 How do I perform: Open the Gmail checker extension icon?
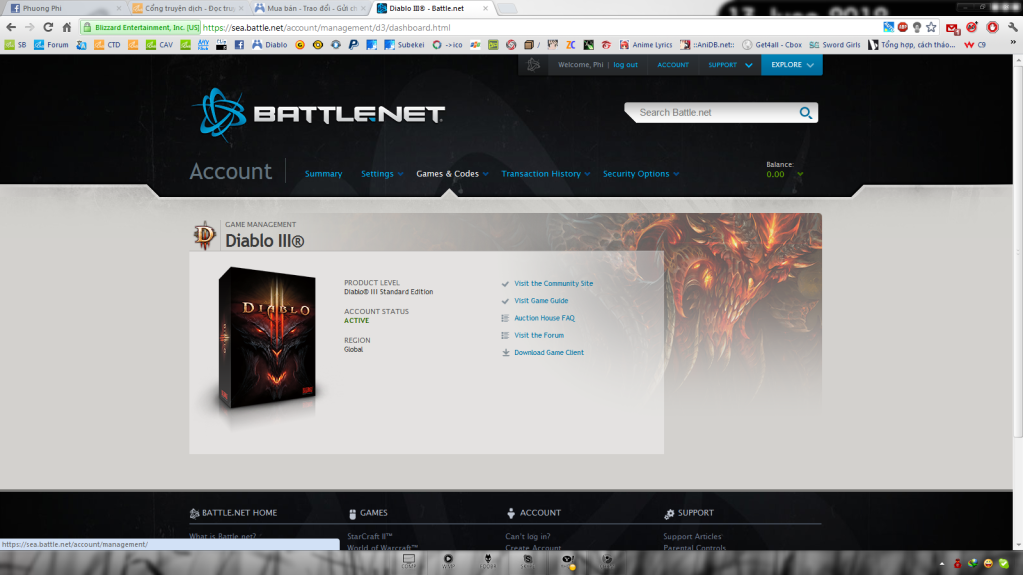pyautogui.click(x=952, y=27)
